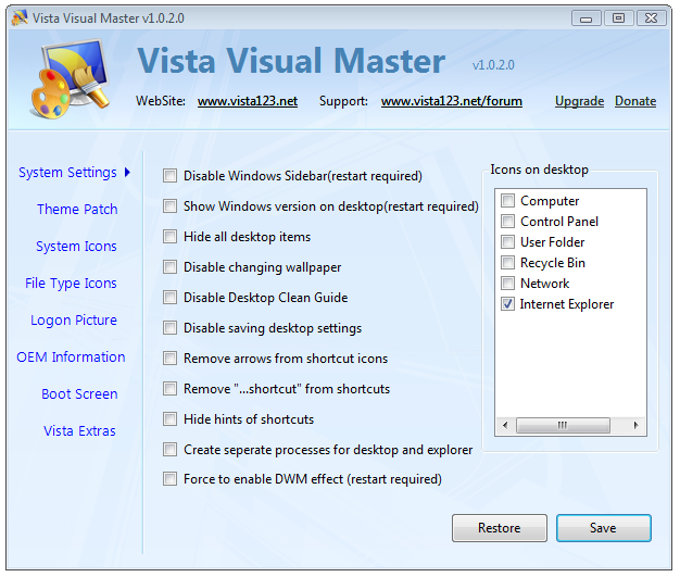Image resolution: width=680 pixels, height=577 pixels.
Task: Check Create seperate processes for desktop and explorer
Action: (x=170, y=449)
